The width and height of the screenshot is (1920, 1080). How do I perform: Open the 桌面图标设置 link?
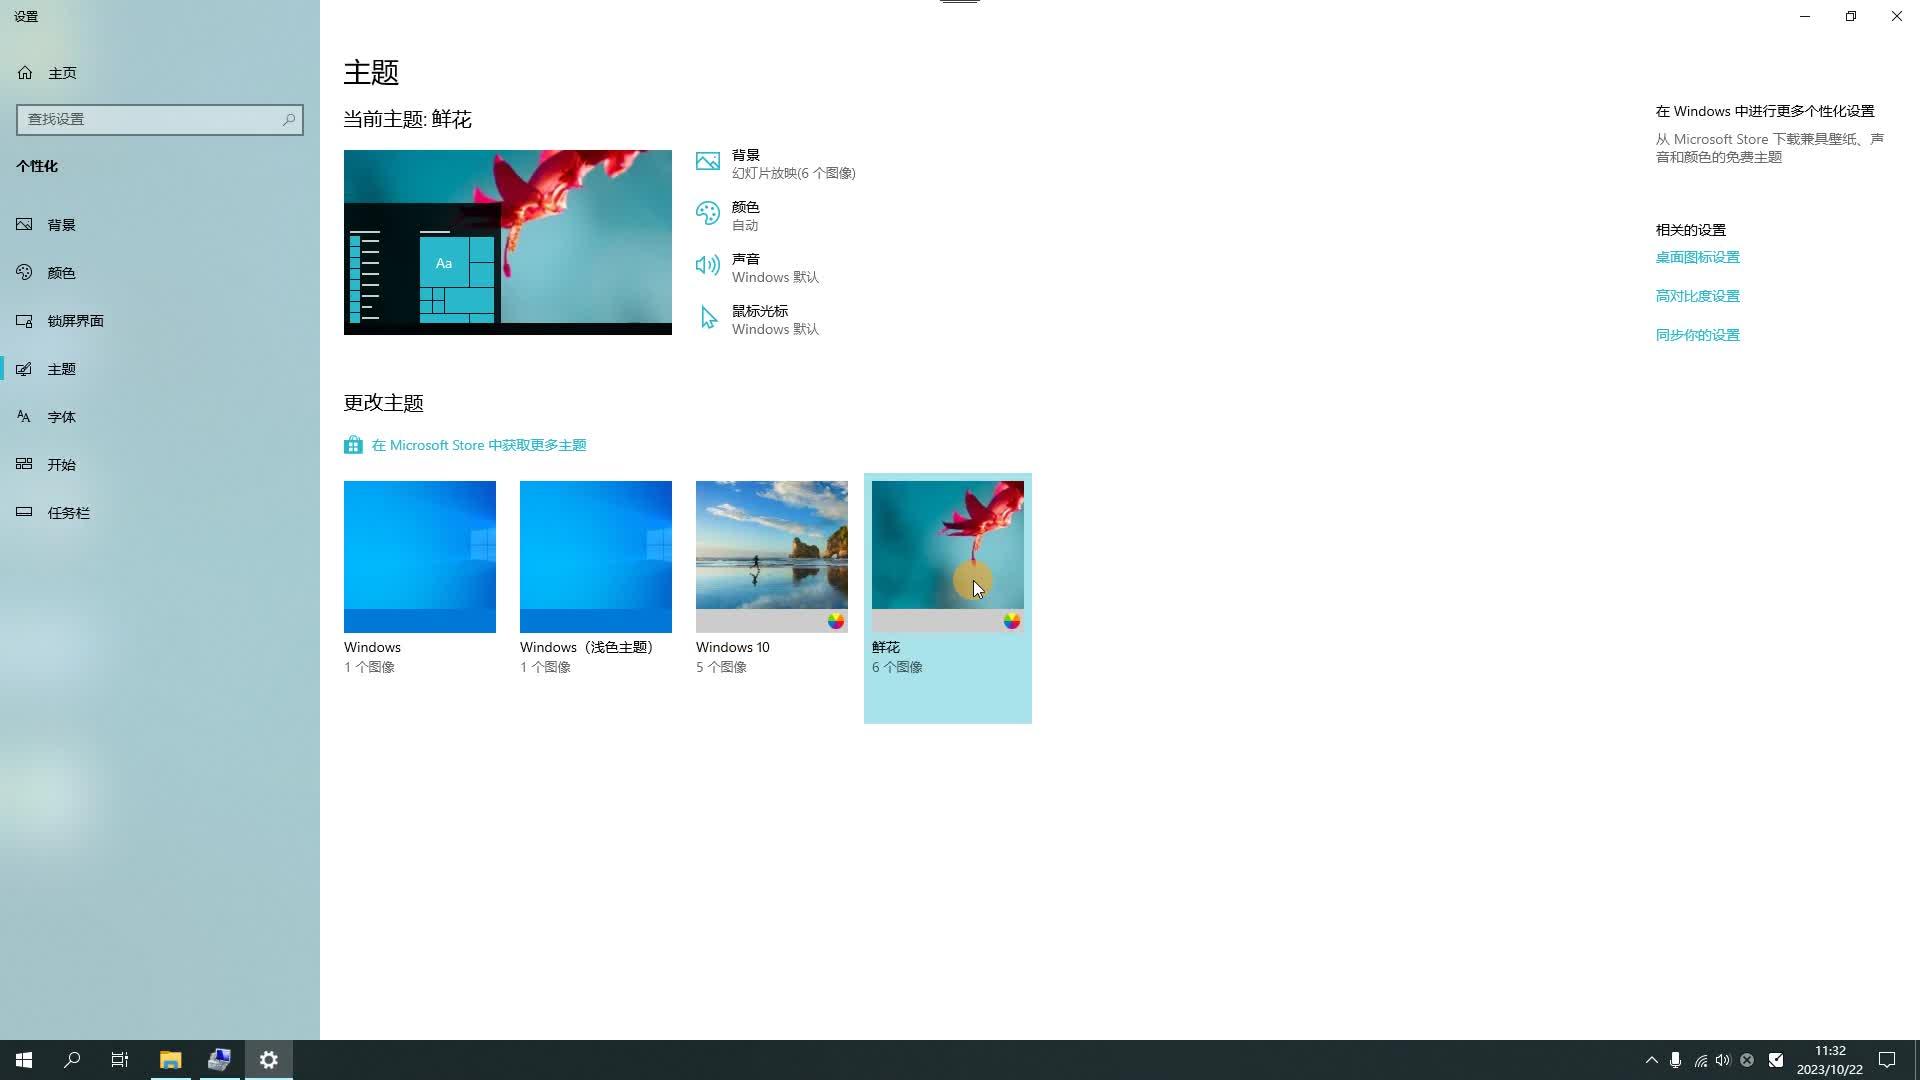coord(1697,257)
